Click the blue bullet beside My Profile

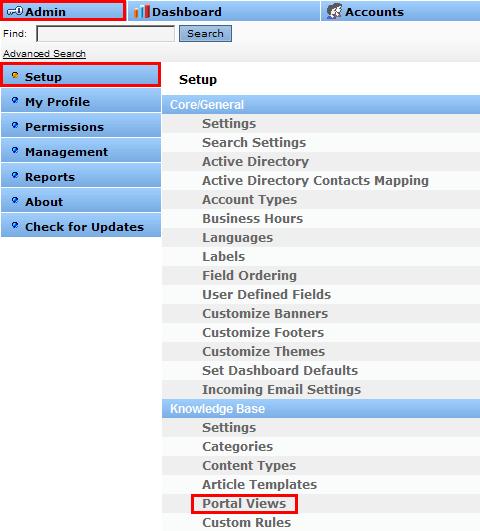point(15,100)
